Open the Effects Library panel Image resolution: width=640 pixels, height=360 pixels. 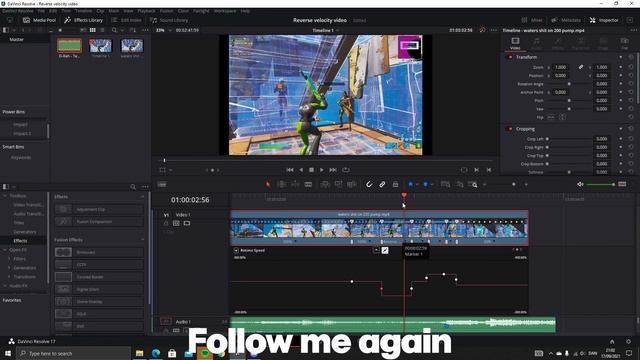click(x=83, y=20)
